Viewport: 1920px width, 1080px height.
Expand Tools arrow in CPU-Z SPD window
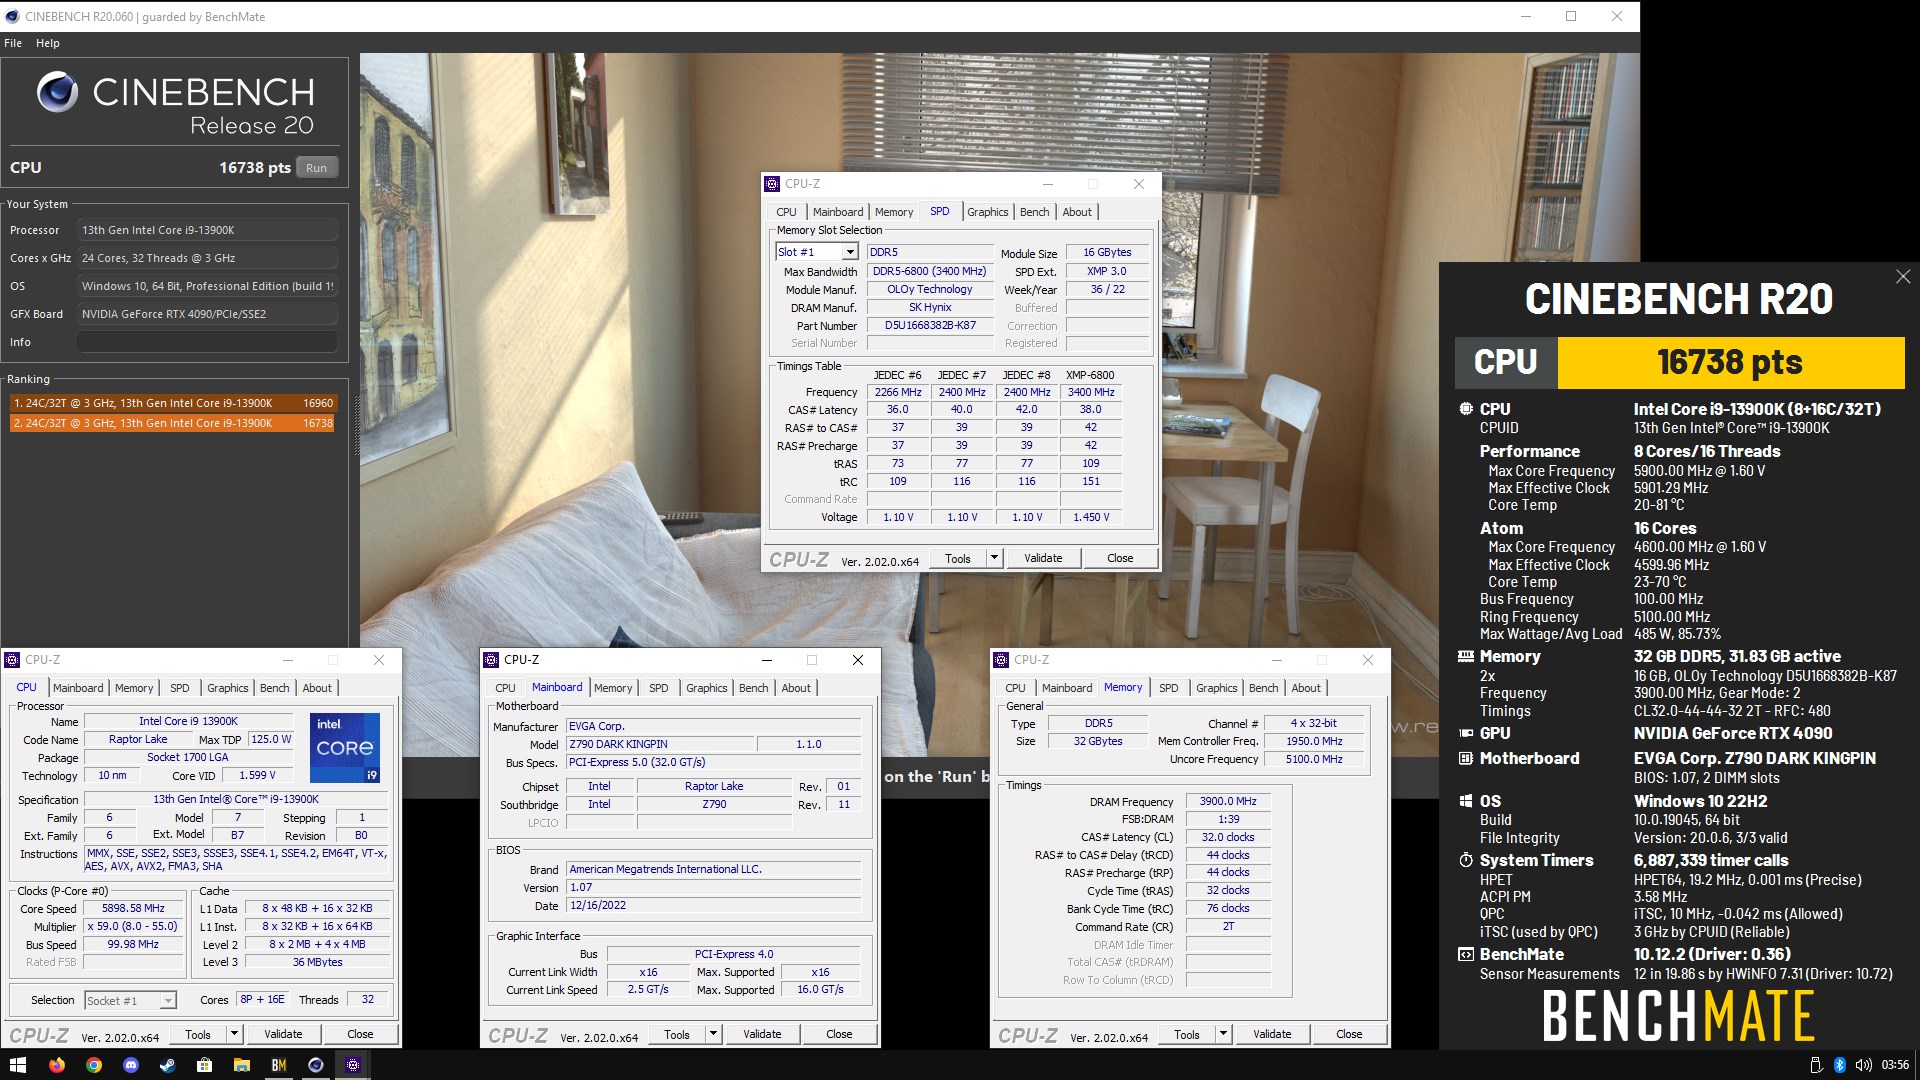coord(994,558)
